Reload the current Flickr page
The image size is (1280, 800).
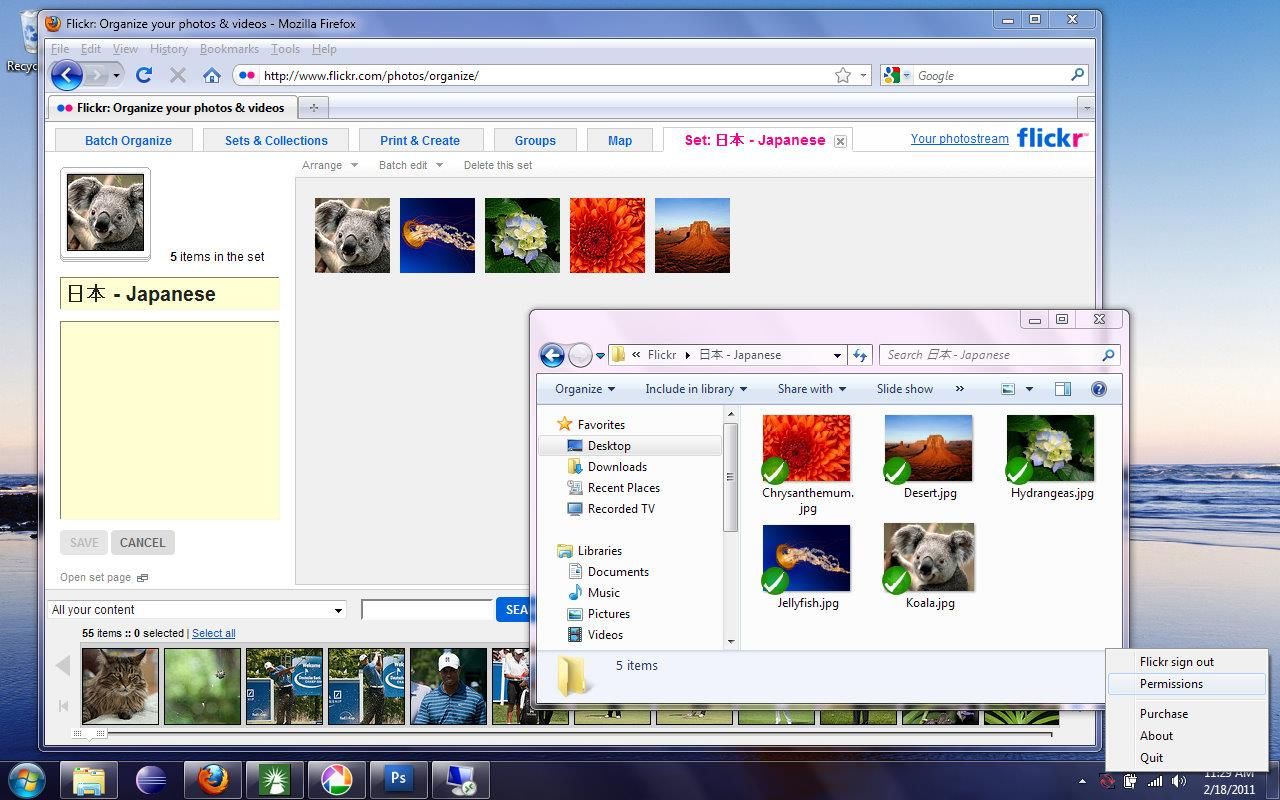point(143,74)
